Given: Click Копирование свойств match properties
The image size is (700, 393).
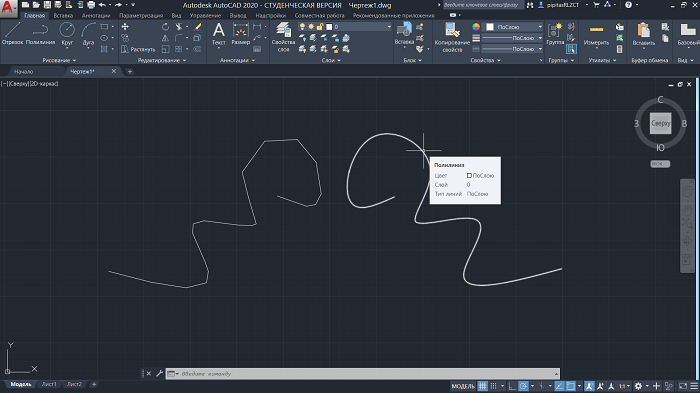Looking at the screenshot, I should click(452, 37).
